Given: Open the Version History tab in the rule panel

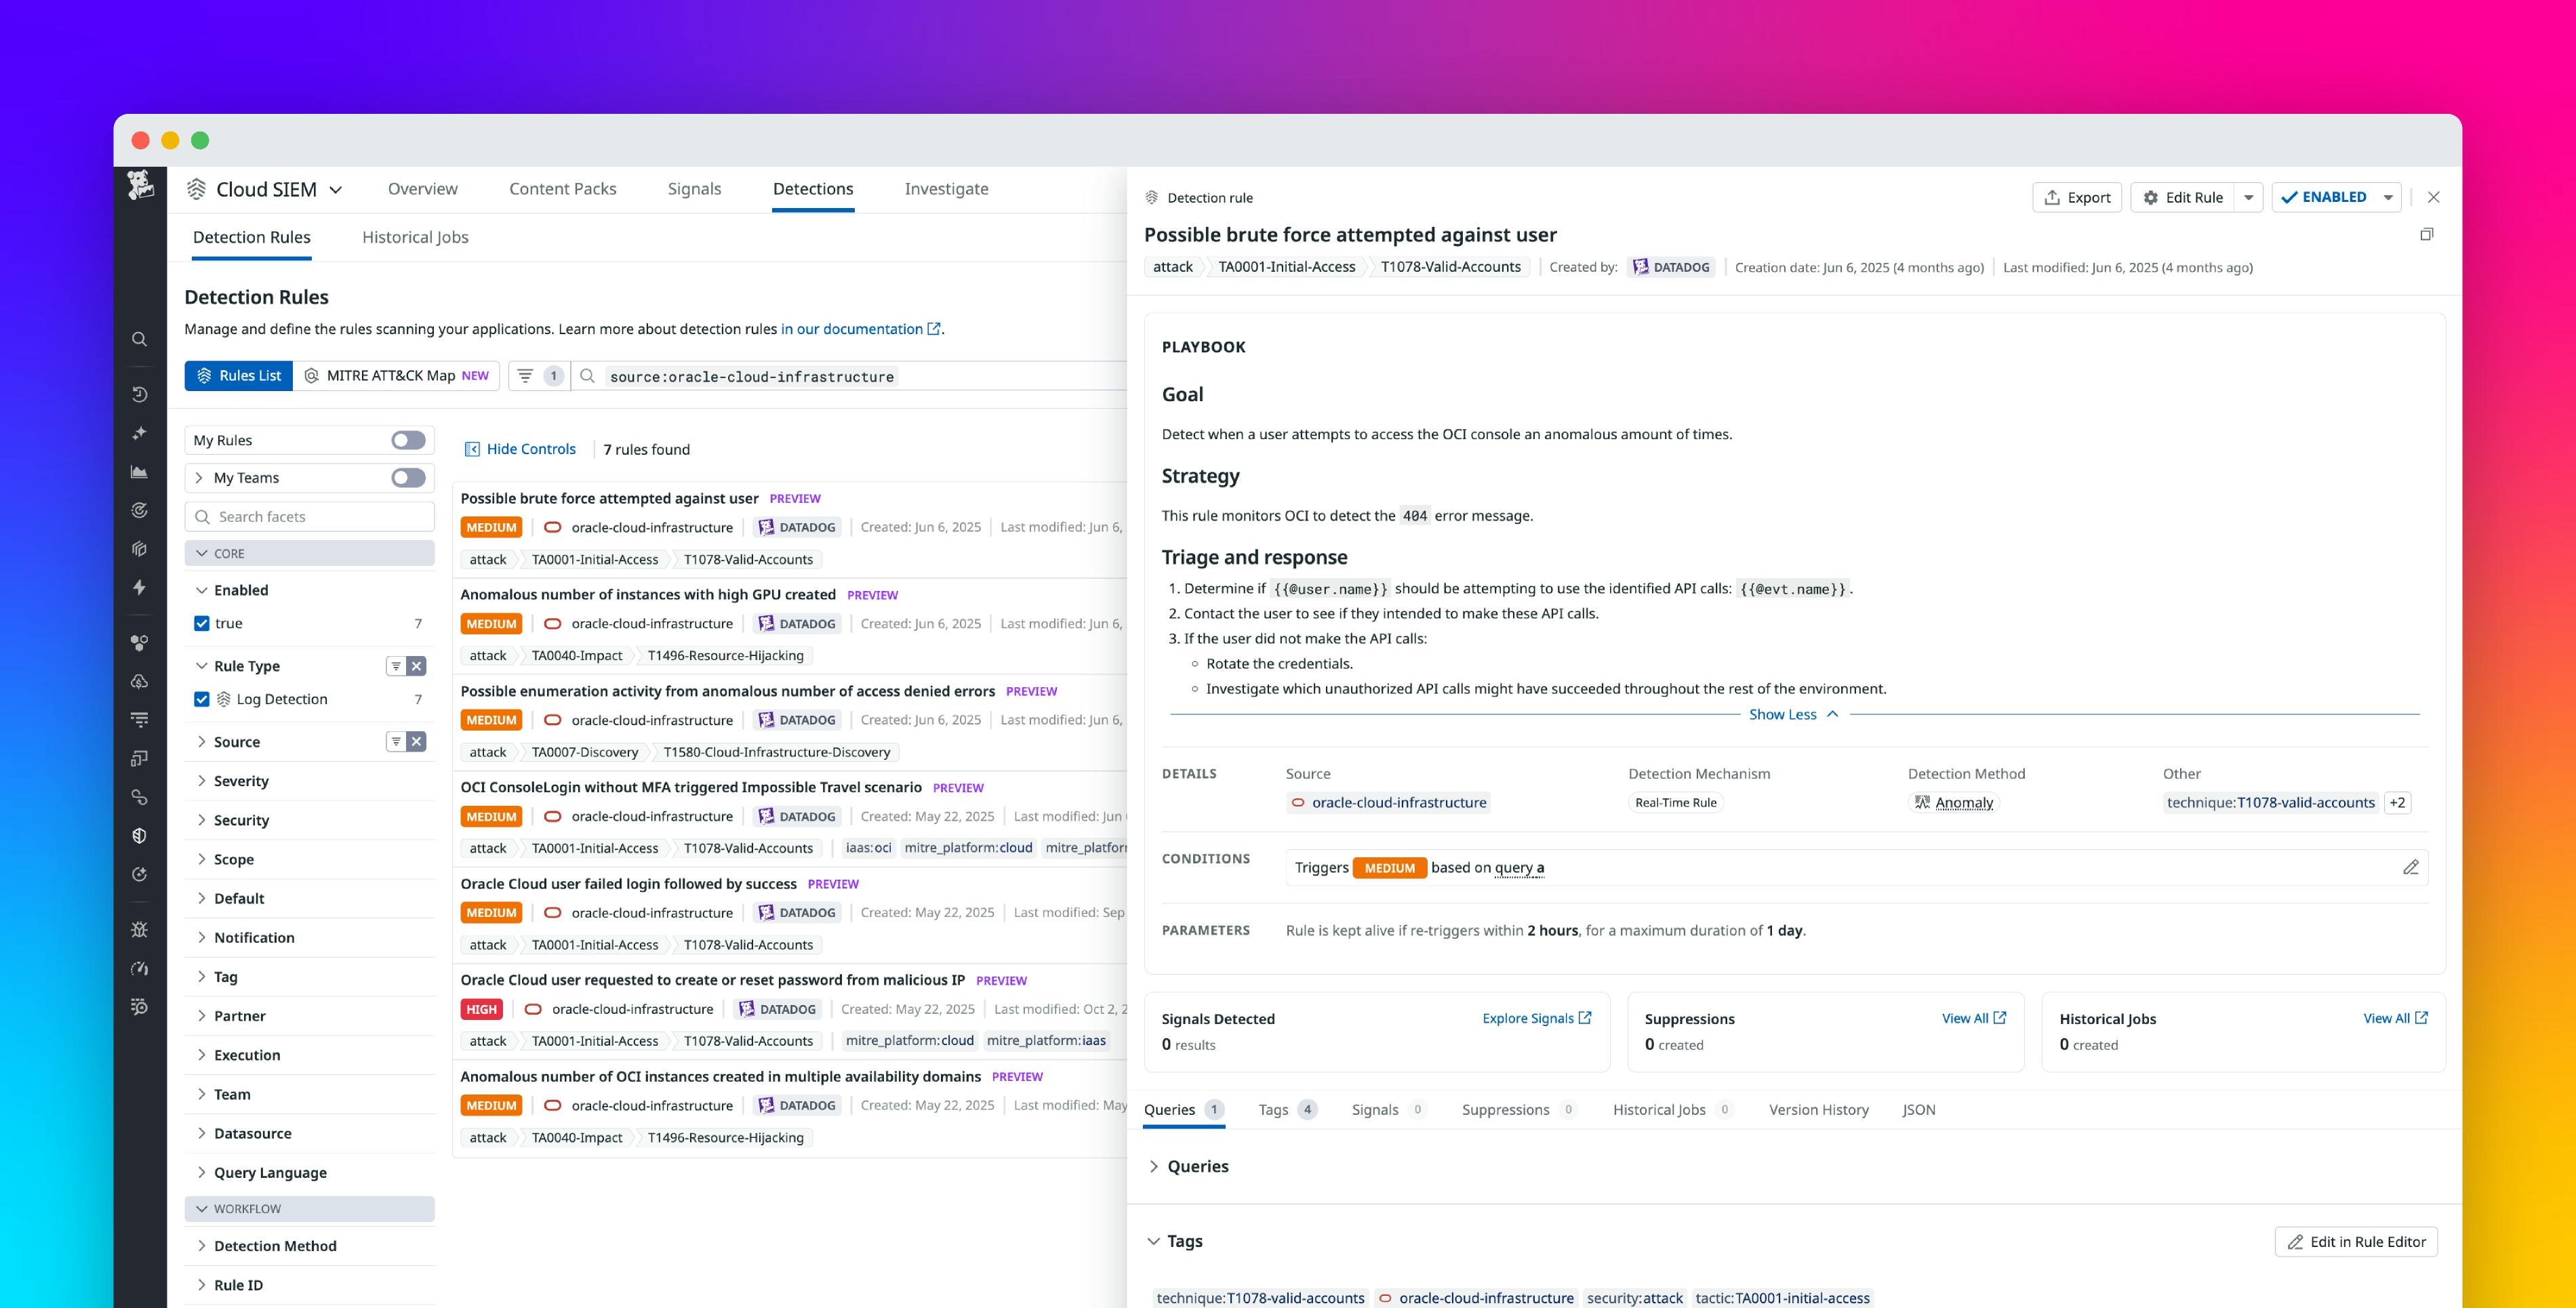Looking at the screenshot, I should pos(1818,1109).
